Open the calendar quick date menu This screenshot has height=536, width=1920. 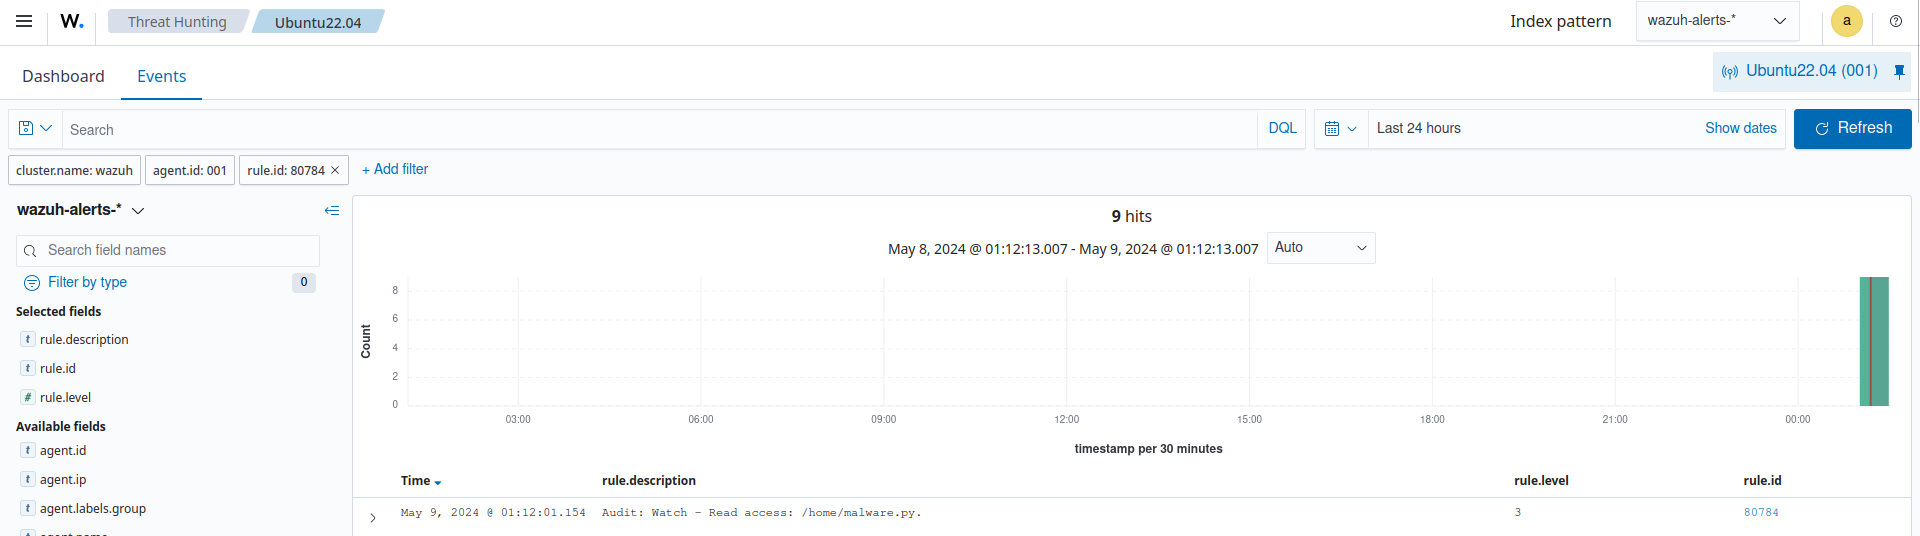pyautogui.click(x=1340, y=129)
